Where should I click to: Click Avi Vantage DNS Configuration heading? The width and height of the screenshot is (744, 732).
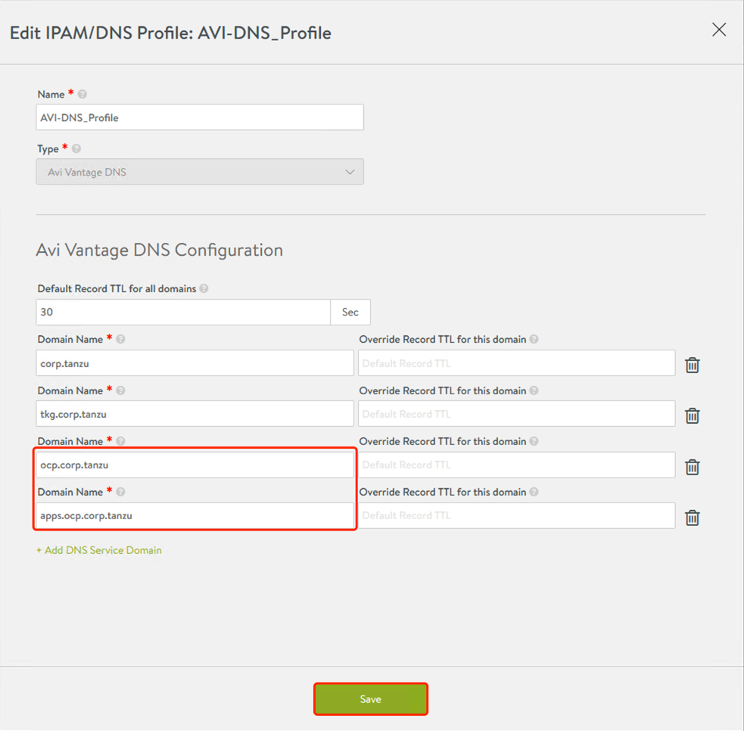(x=159, y=250)
